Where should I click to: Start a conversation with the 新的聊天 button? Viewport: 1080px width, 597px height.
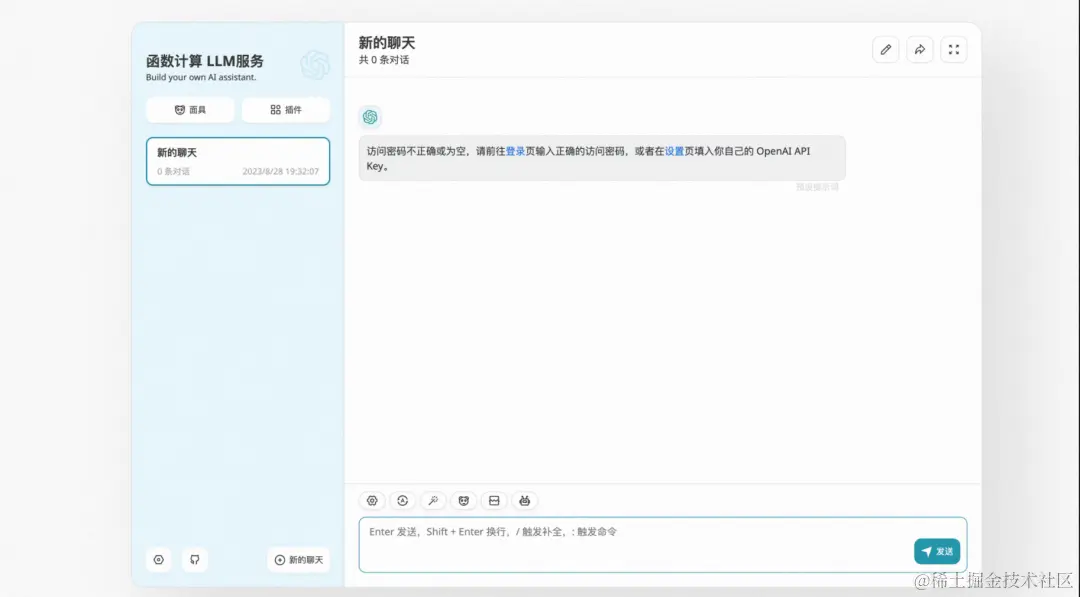point(297,560)
